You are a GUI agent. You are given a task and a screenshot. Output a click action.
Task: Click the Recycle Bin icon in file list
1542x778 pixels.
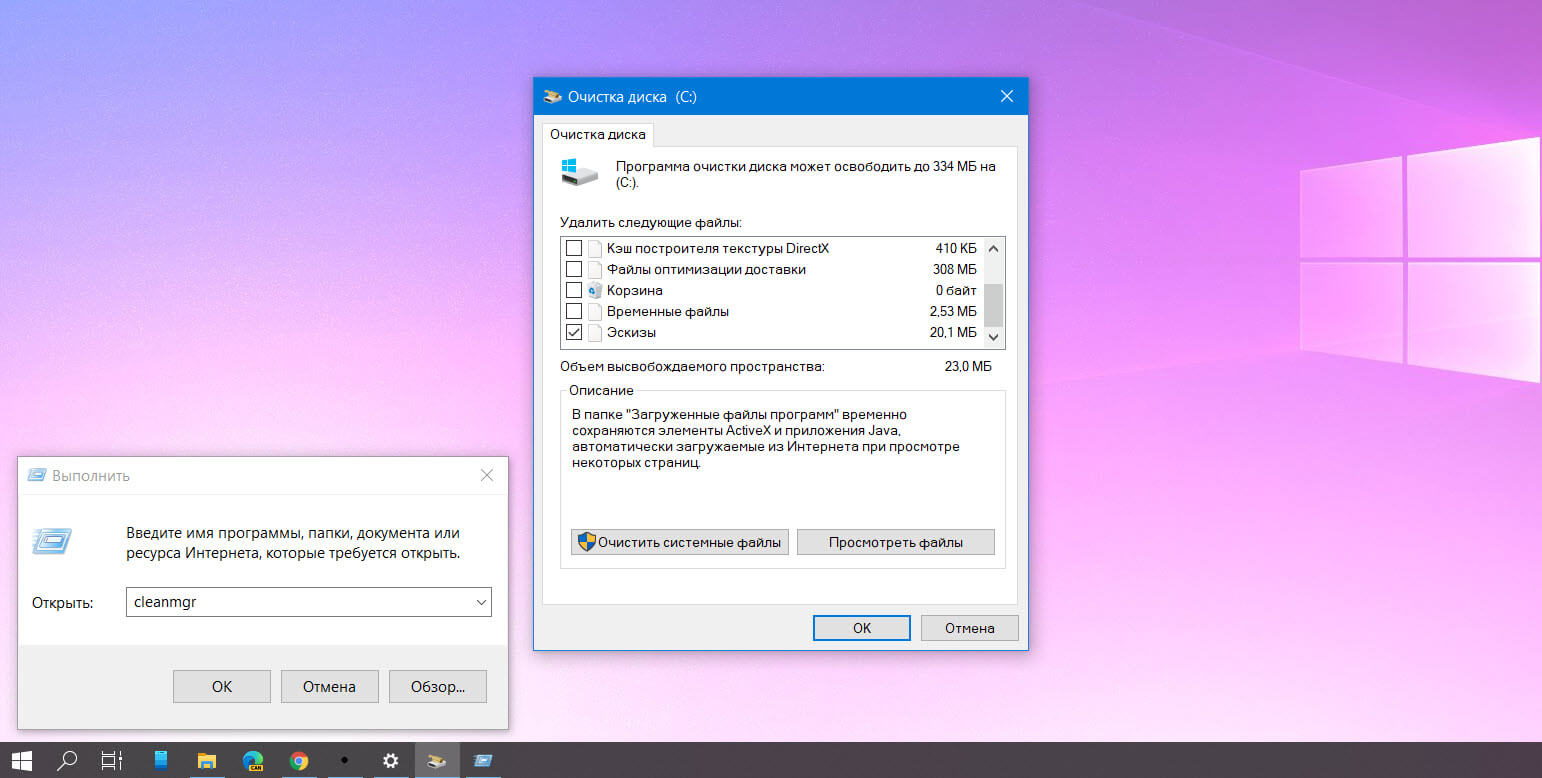[595, 290]
